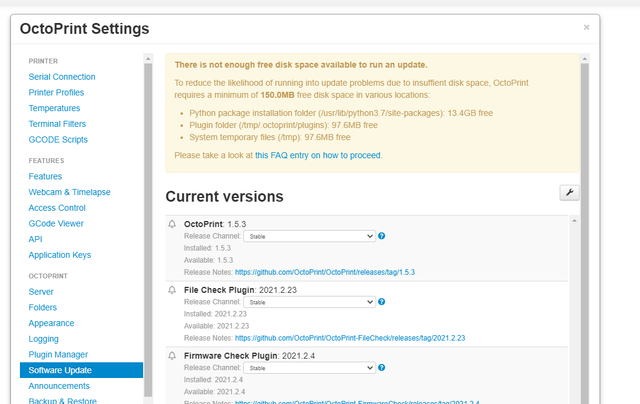Open Plugin Manager
This screenshot has width=640, height=404.
58,355
